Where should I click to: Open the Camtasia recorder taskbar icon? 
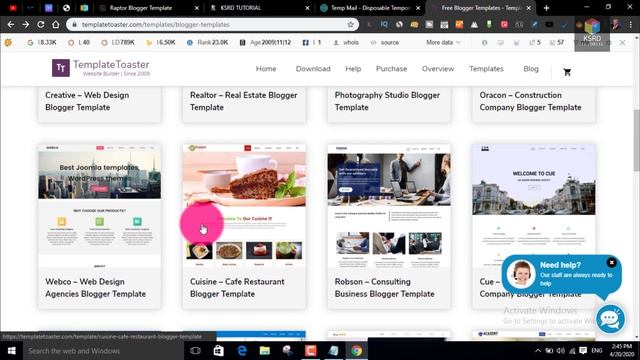310,351
